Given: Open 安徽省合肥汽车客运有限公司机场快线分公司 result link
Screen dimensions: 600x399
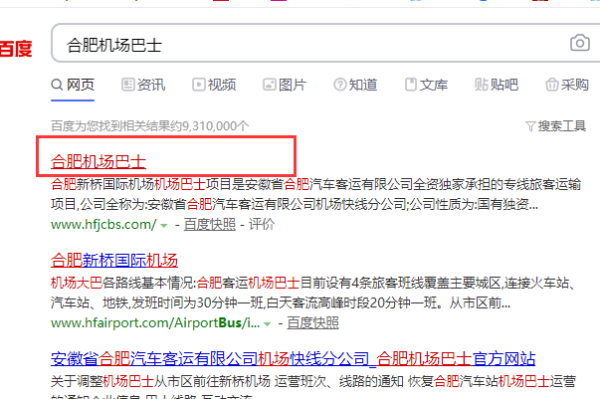Looking at the screenshot, I should tap(293, 359).
